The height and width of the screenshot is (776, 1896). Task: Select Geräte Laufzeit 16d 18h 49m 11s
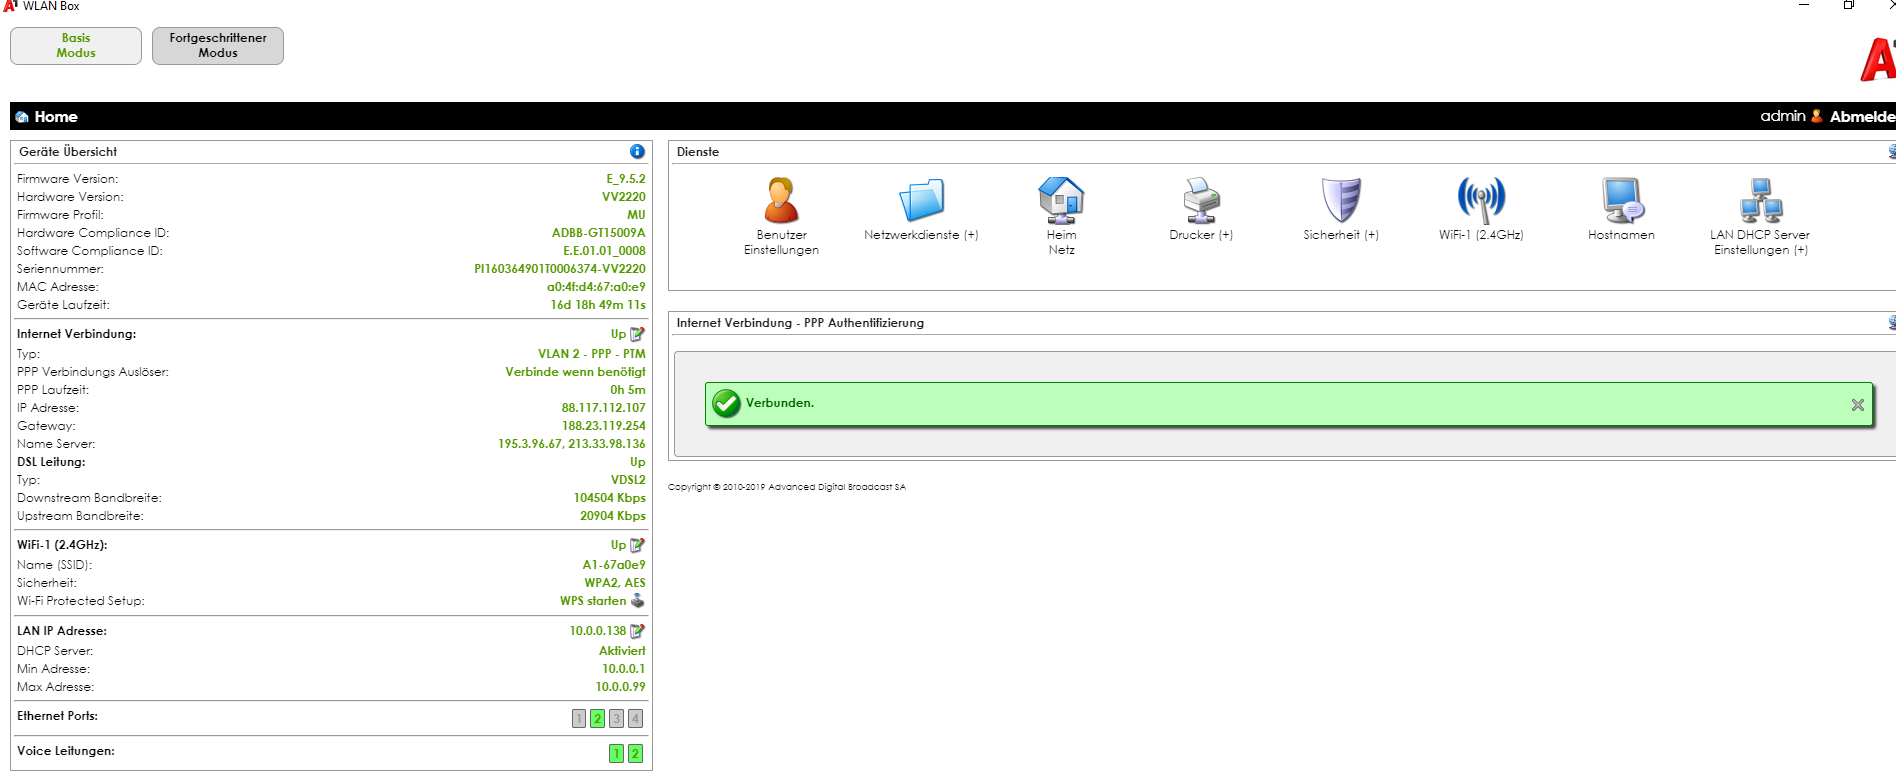click(598, 305)
